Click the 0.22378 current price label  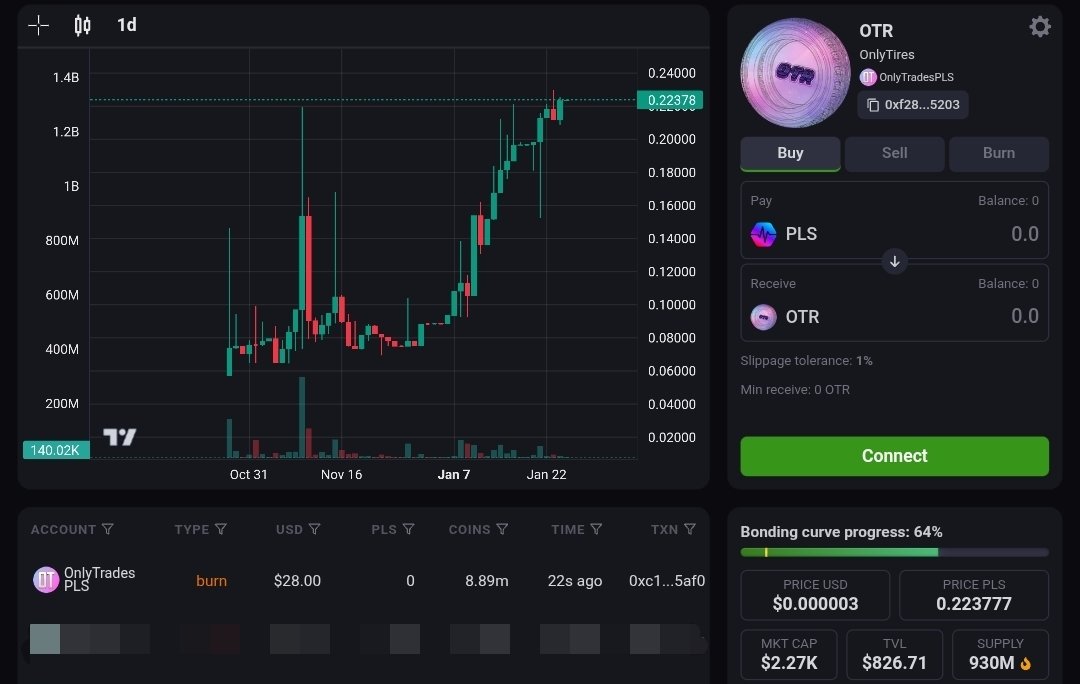[670, 100]
